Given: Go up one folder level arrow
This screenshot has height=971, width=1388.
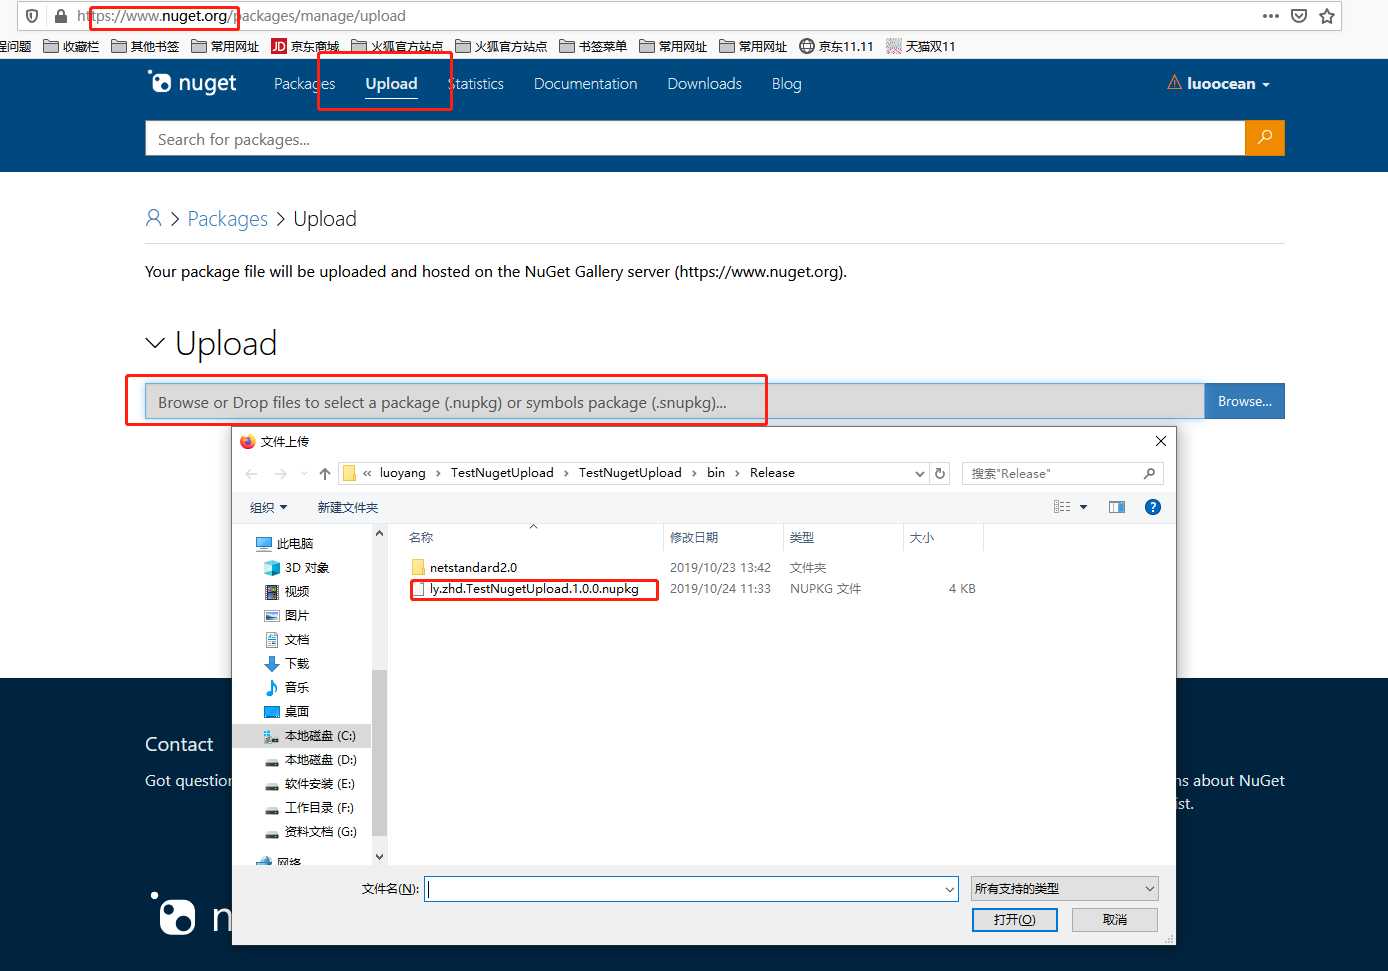Looking at the screenshot, I should point(325,473).
